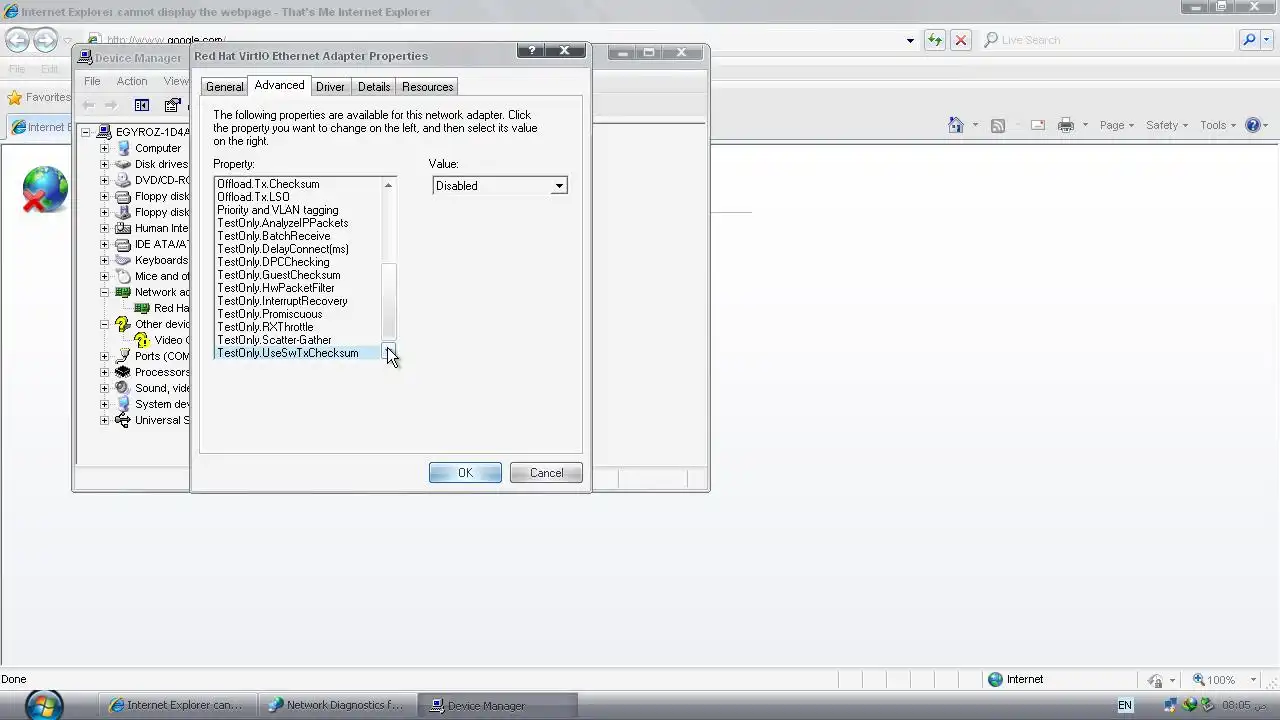The height and width of the screenshot is (720, 1280).
Task: Click the IE Back button
Action: pos(17,40)
